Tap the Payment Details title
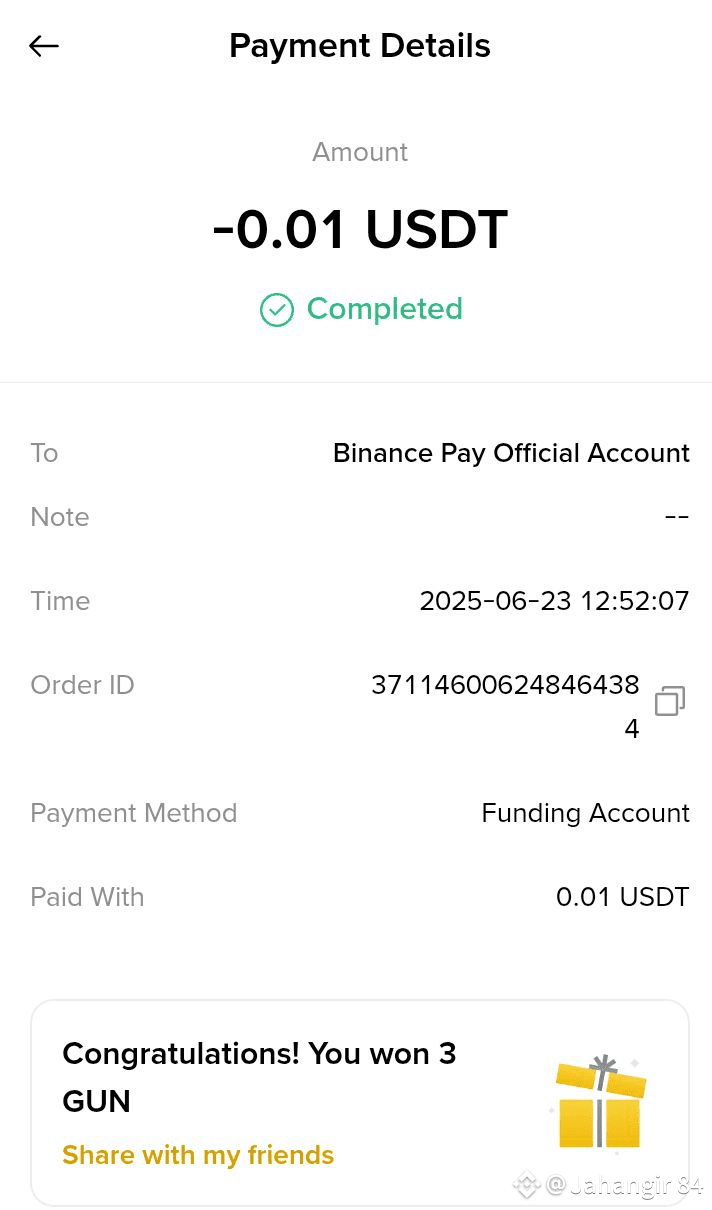Viewport: 712px width, 1210px height. point(360,46)
